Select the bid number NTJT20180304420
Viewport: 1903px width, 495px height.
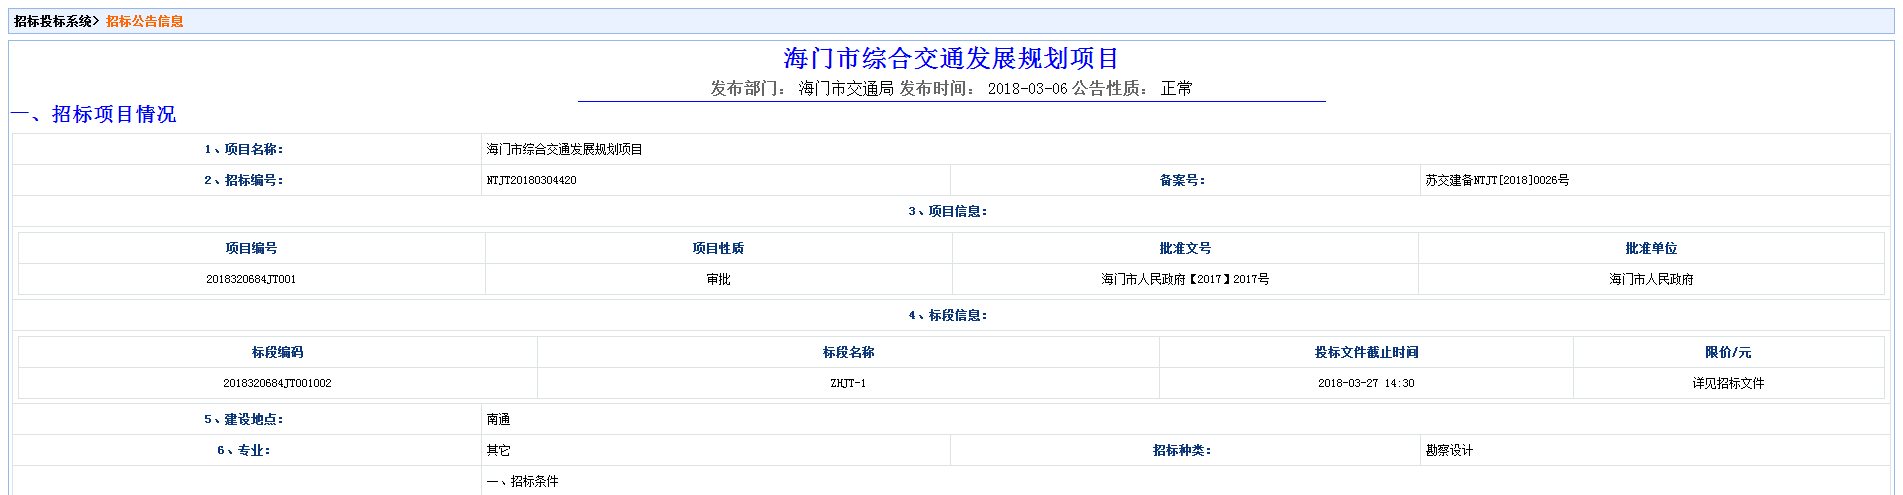point(531,180)
